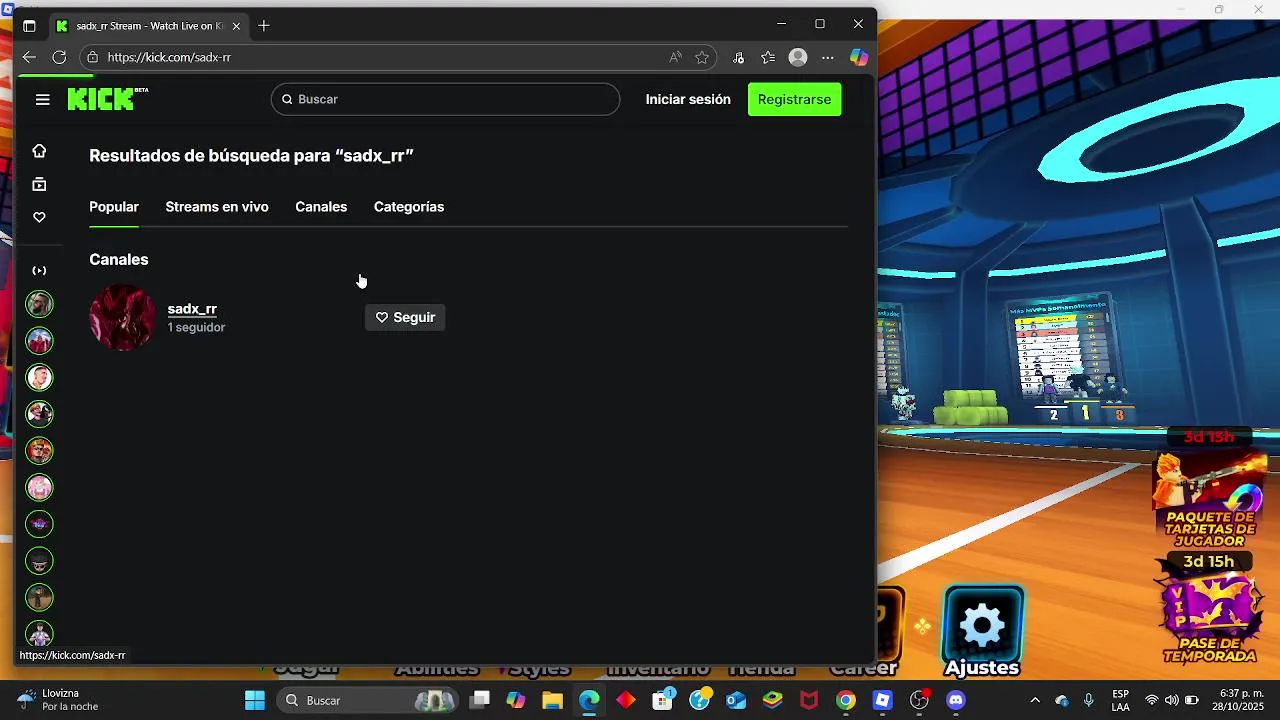The height and width of the screenshot is (720, 1280).
Task: Click the taskbar Buscar search box
Action: pos(368,700)
